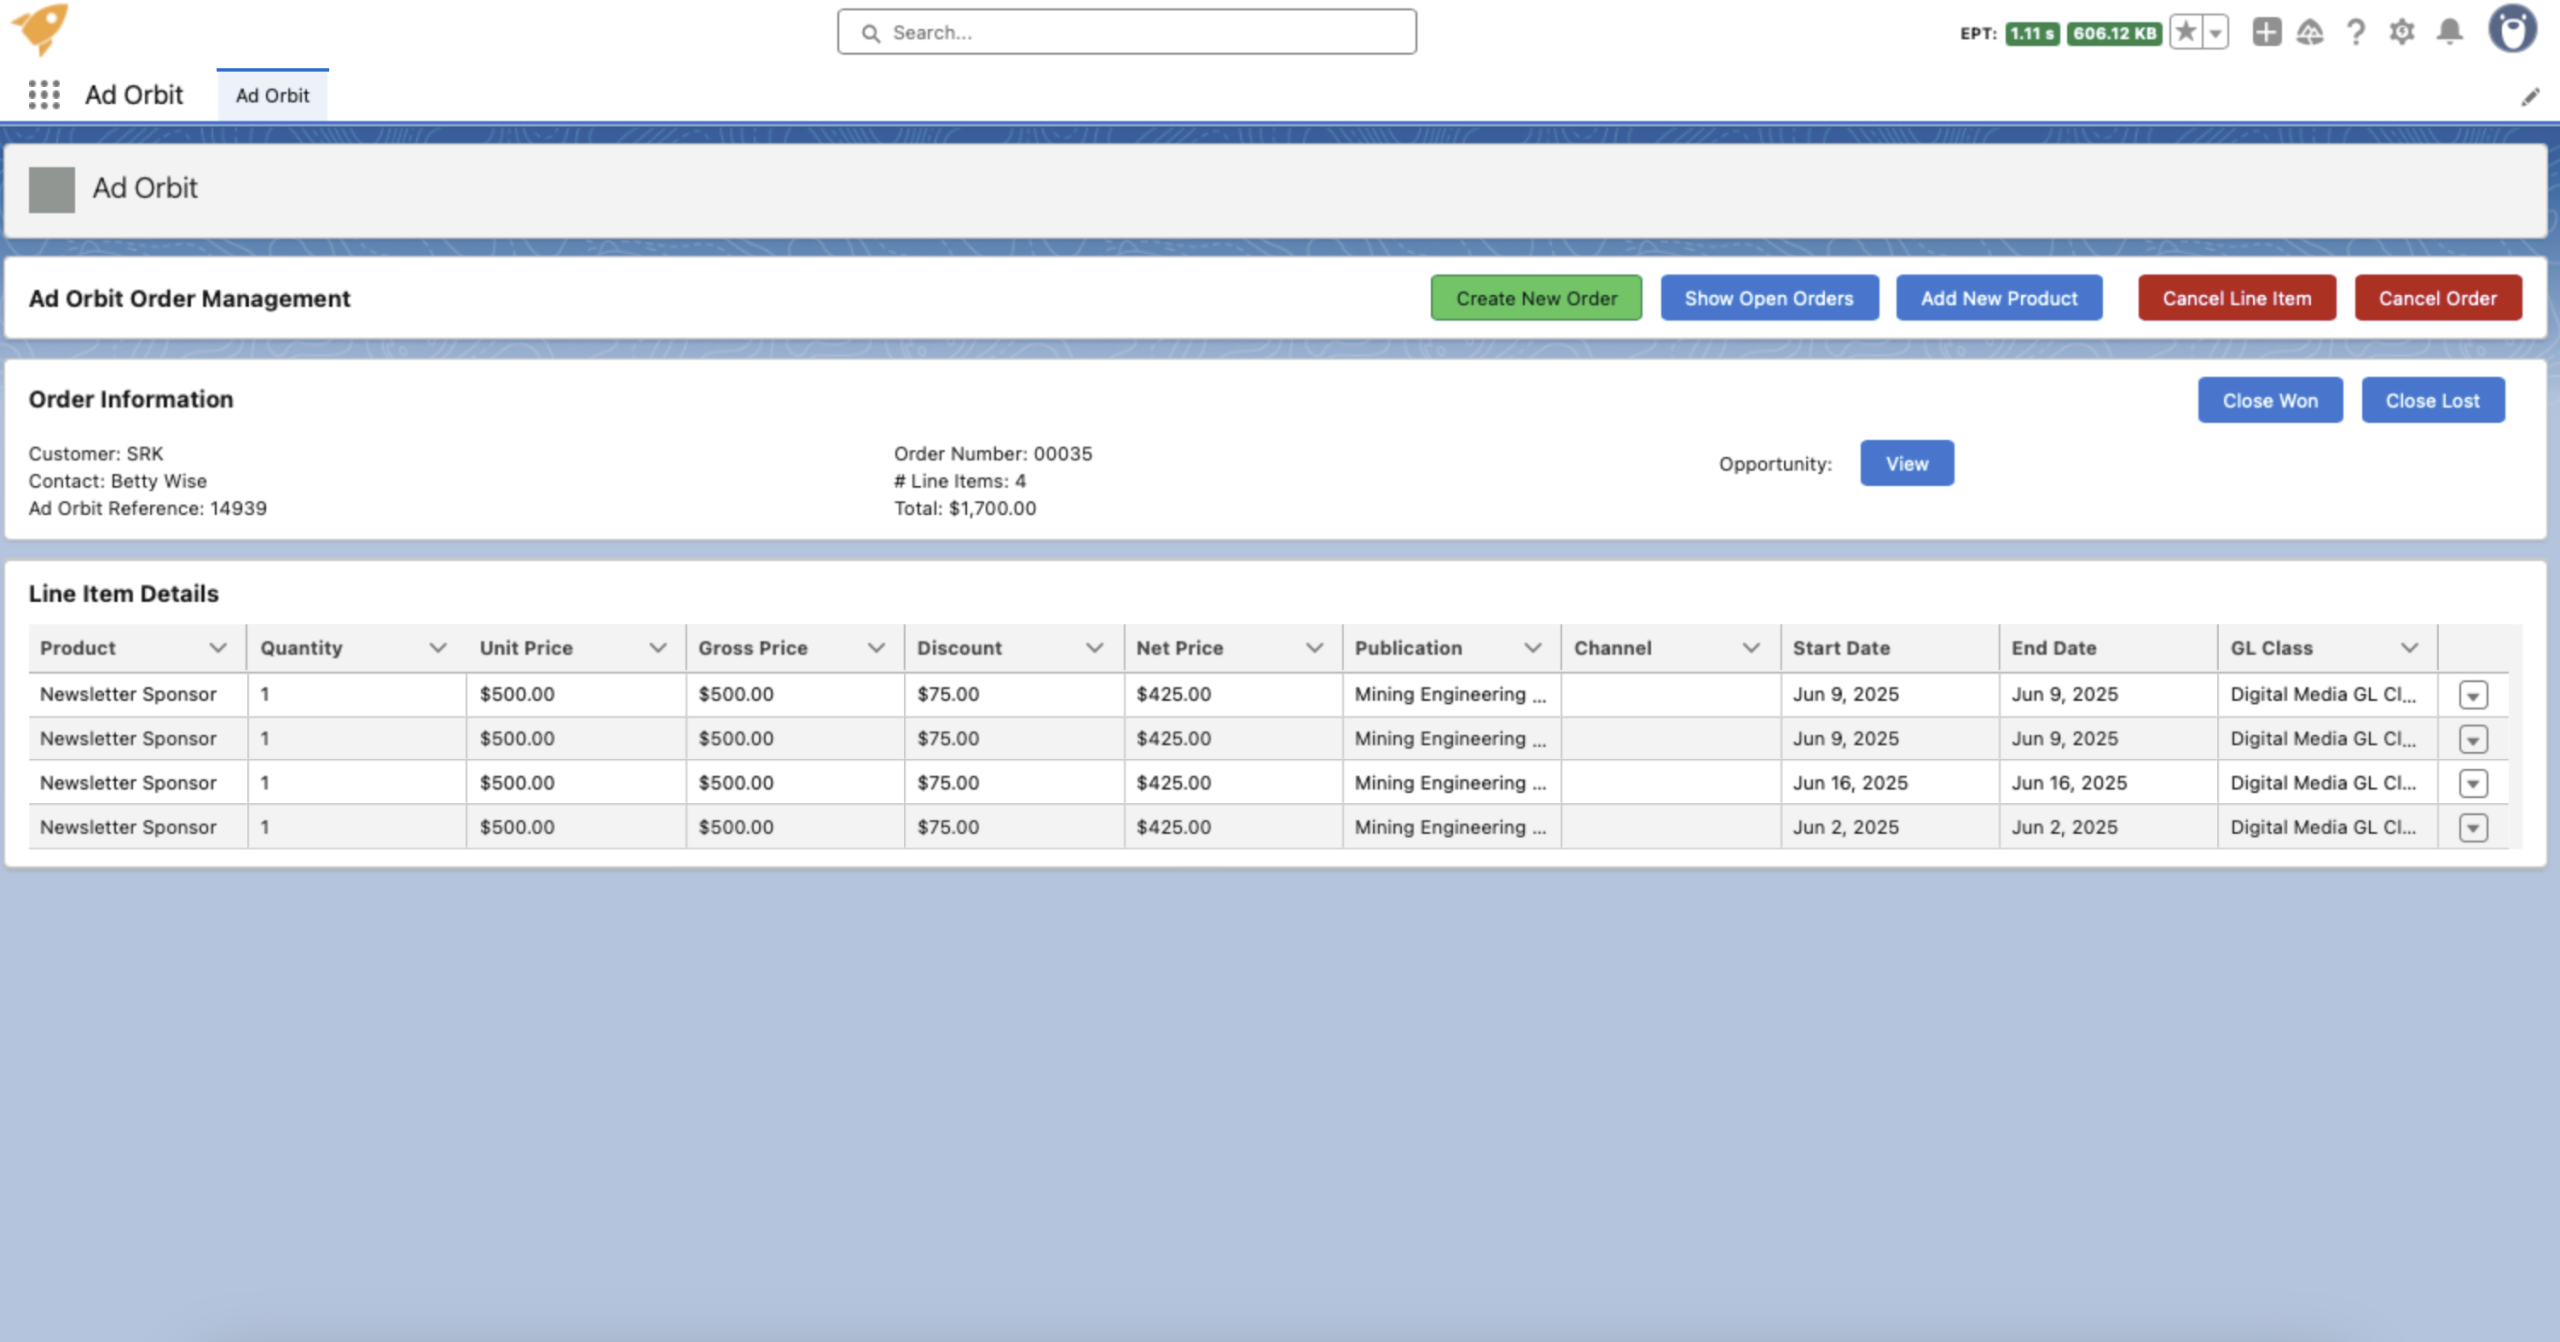Screen dimensions: 2560x1342
Task: Click Show Open Orders button
Action: 1769,298
